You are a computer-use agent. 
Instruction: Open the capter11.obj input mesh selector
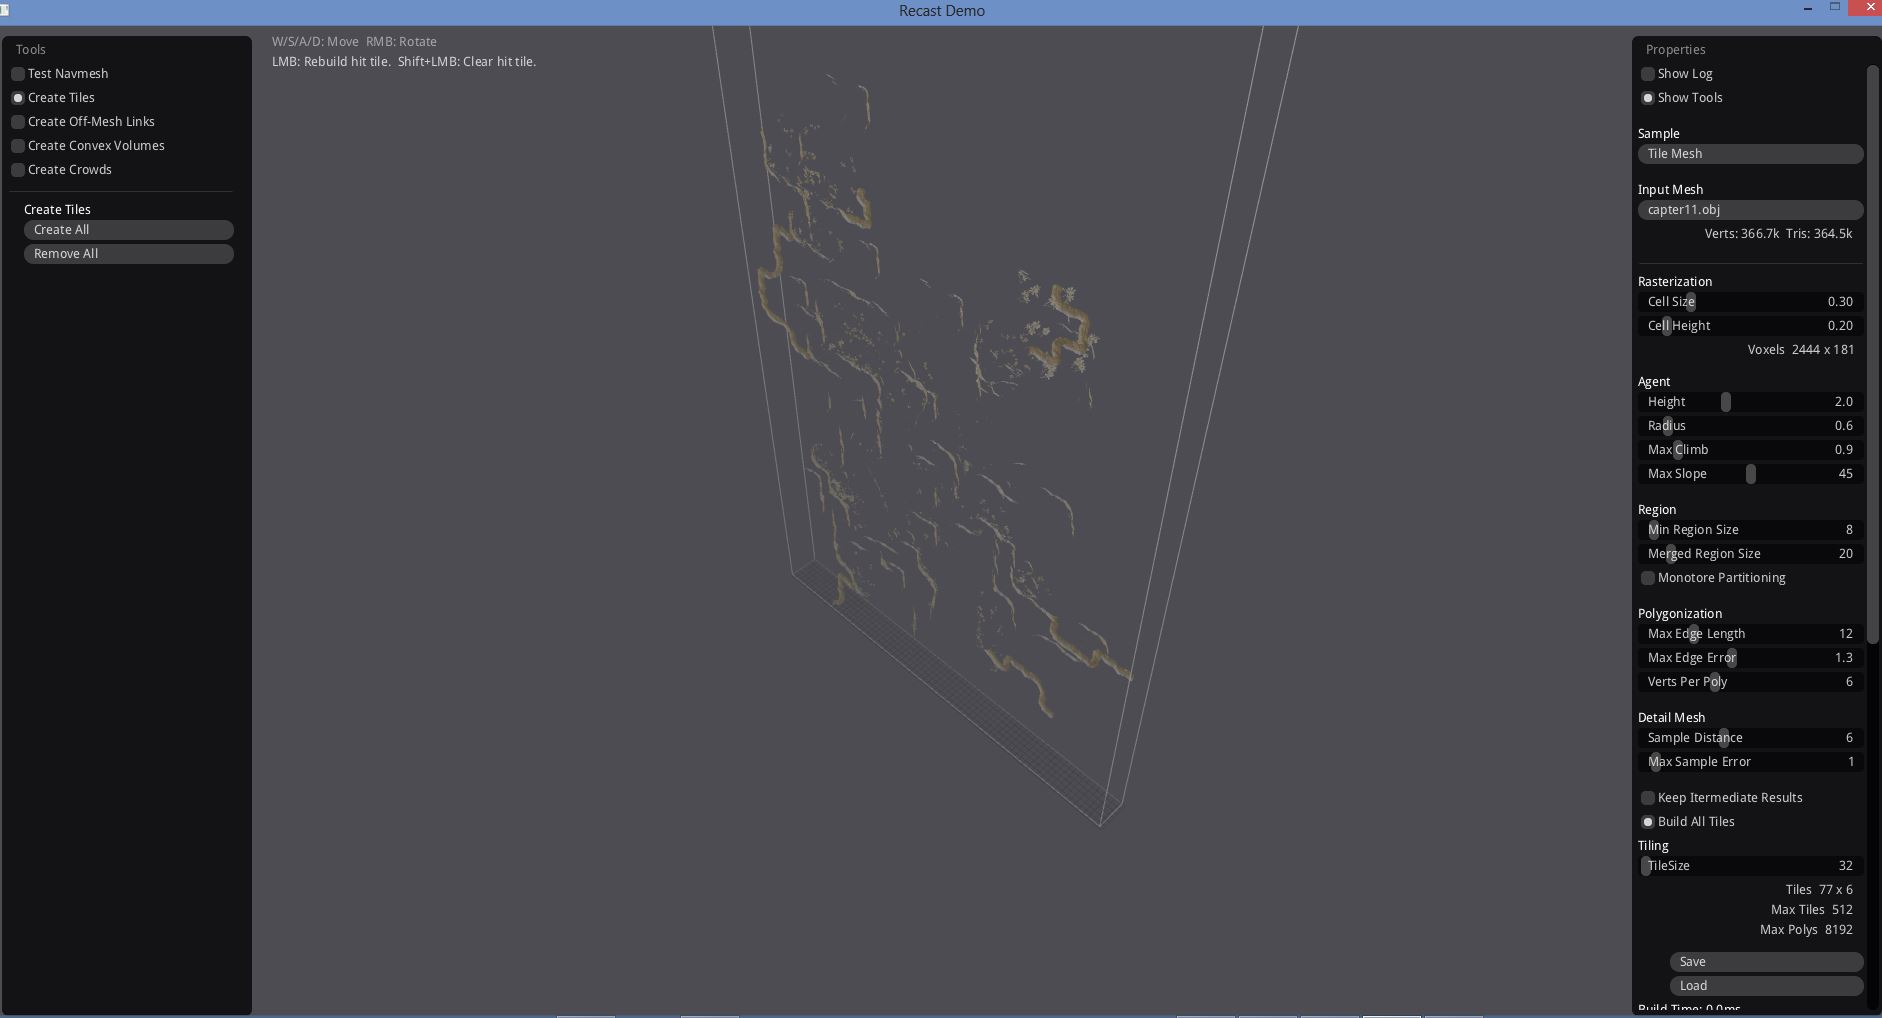click(1749, 210)
